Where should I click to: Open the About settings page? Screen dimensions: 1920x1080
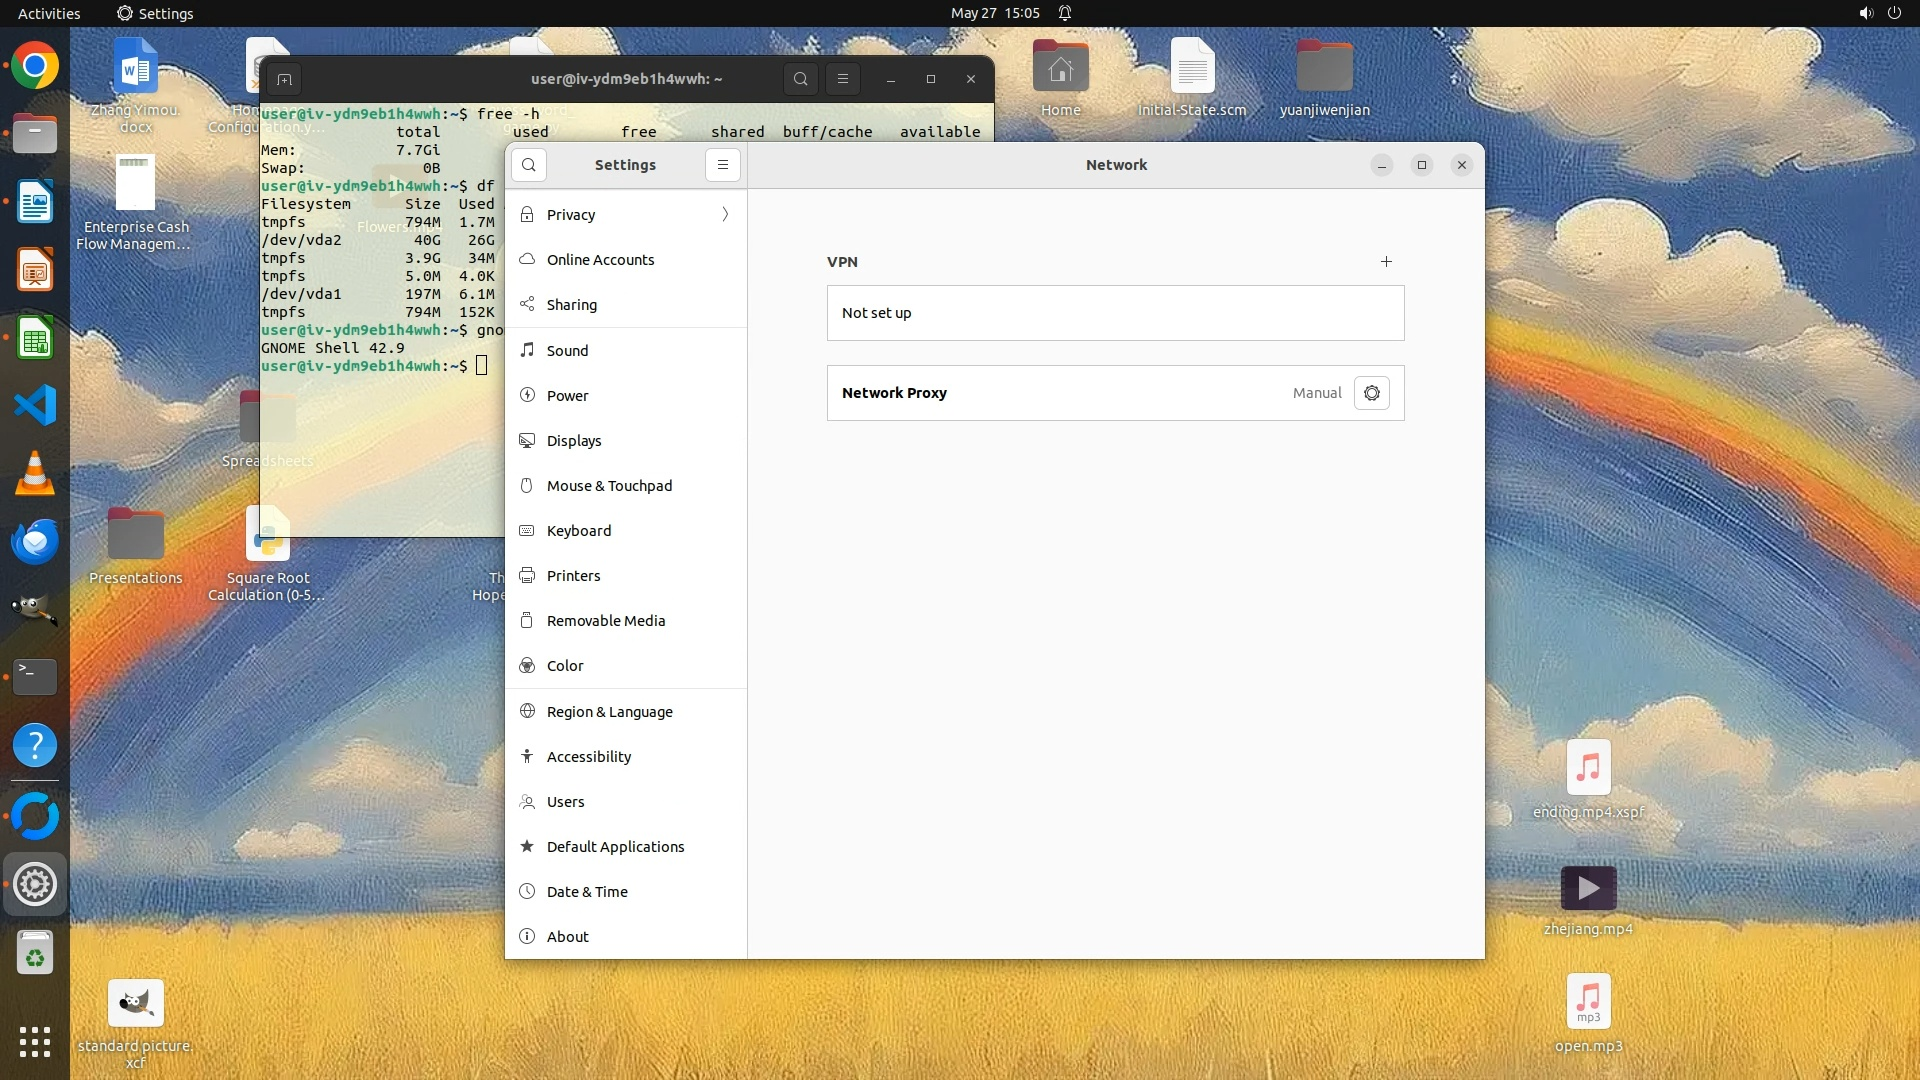click(567, 937)
